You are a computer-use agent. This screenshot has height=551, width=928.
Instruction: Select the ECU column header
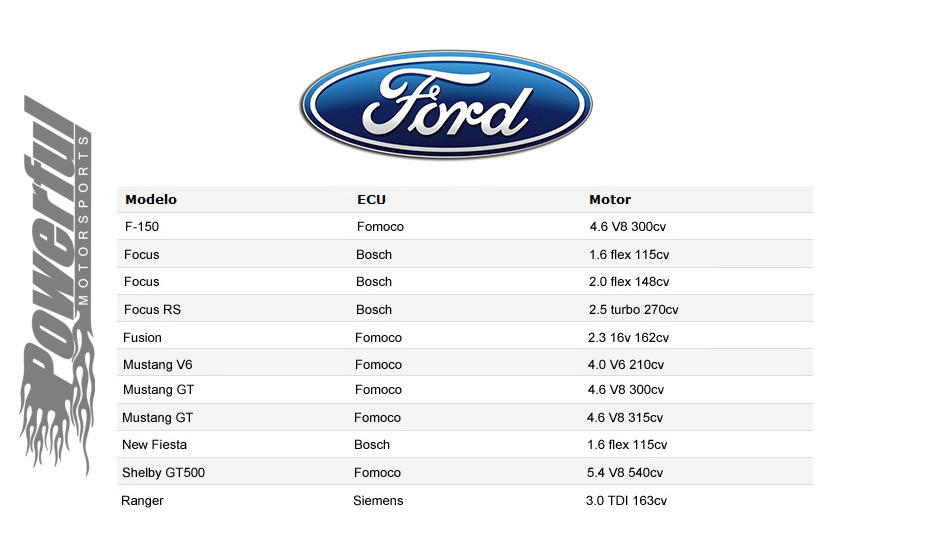(x=371, y=199)
